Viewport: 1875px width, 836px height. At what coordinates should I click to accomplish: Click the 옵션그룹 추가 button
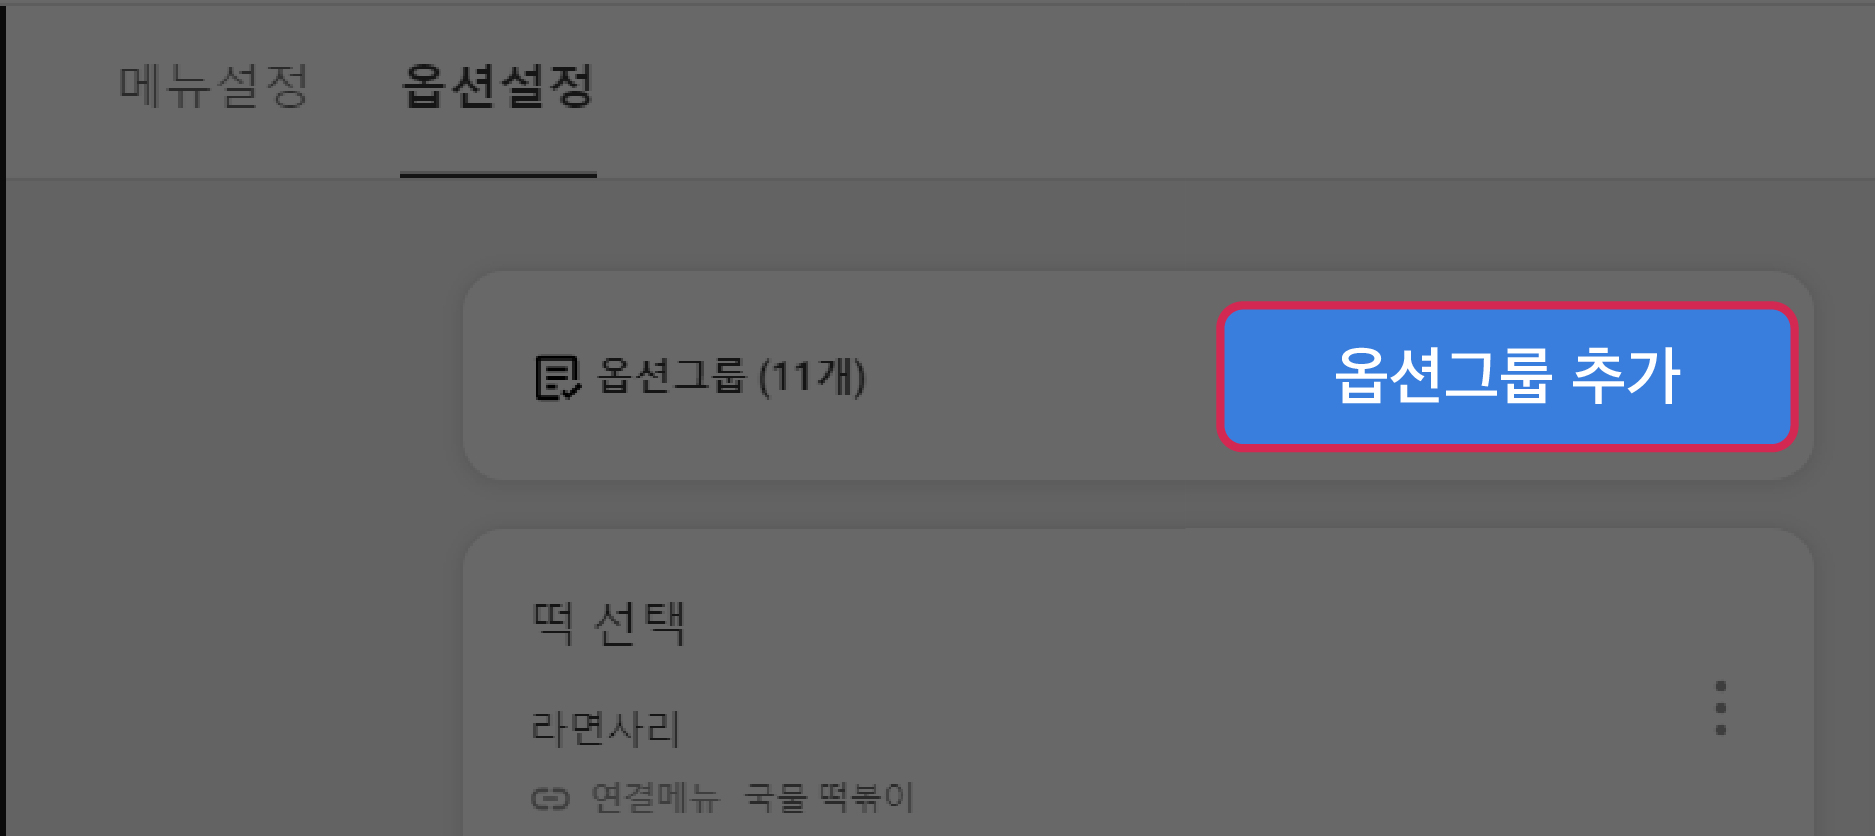[x=1507, y=376]
